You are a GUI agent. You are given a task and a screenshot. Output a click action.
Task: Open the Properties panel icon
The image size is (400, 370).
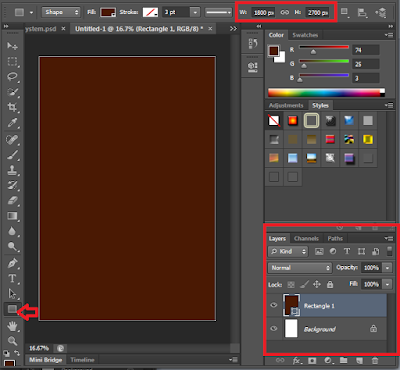[253, 67]
